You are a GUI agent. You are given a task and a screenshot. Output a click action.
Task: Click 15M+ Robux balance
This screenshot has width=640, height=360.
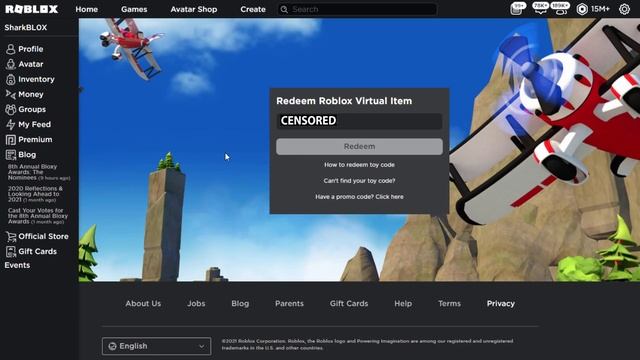[600, 9]
